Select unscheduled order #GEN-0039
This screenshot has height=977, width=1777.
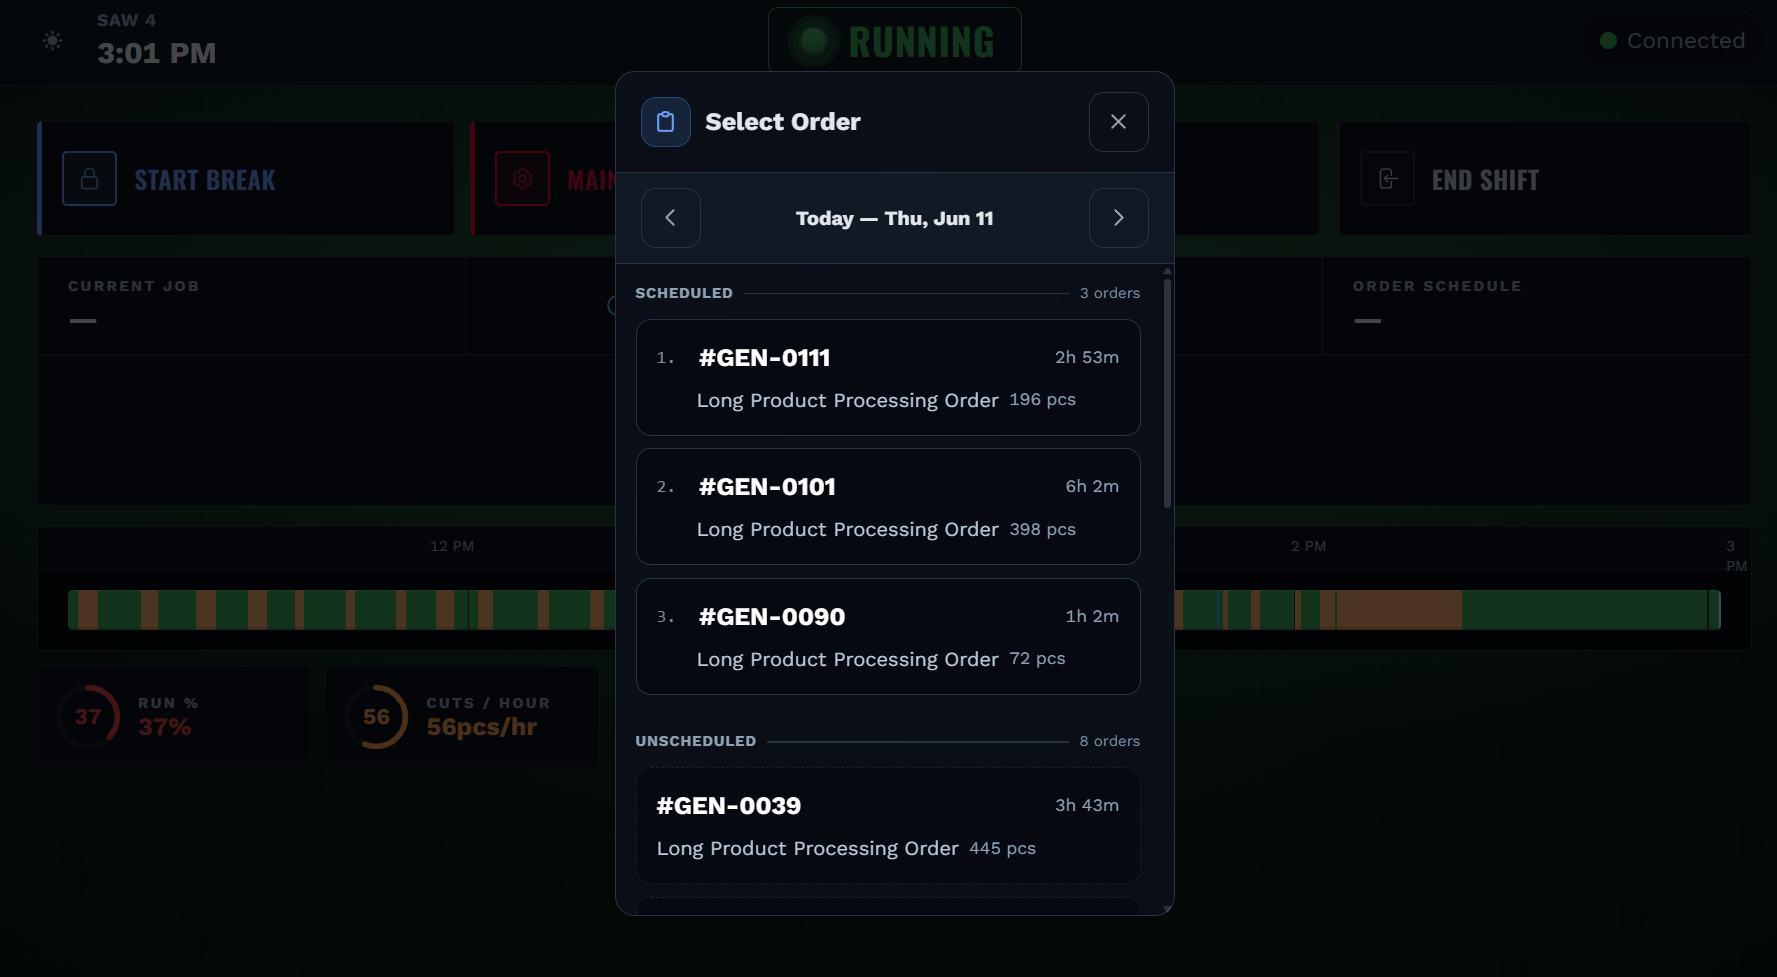point(888,826)
